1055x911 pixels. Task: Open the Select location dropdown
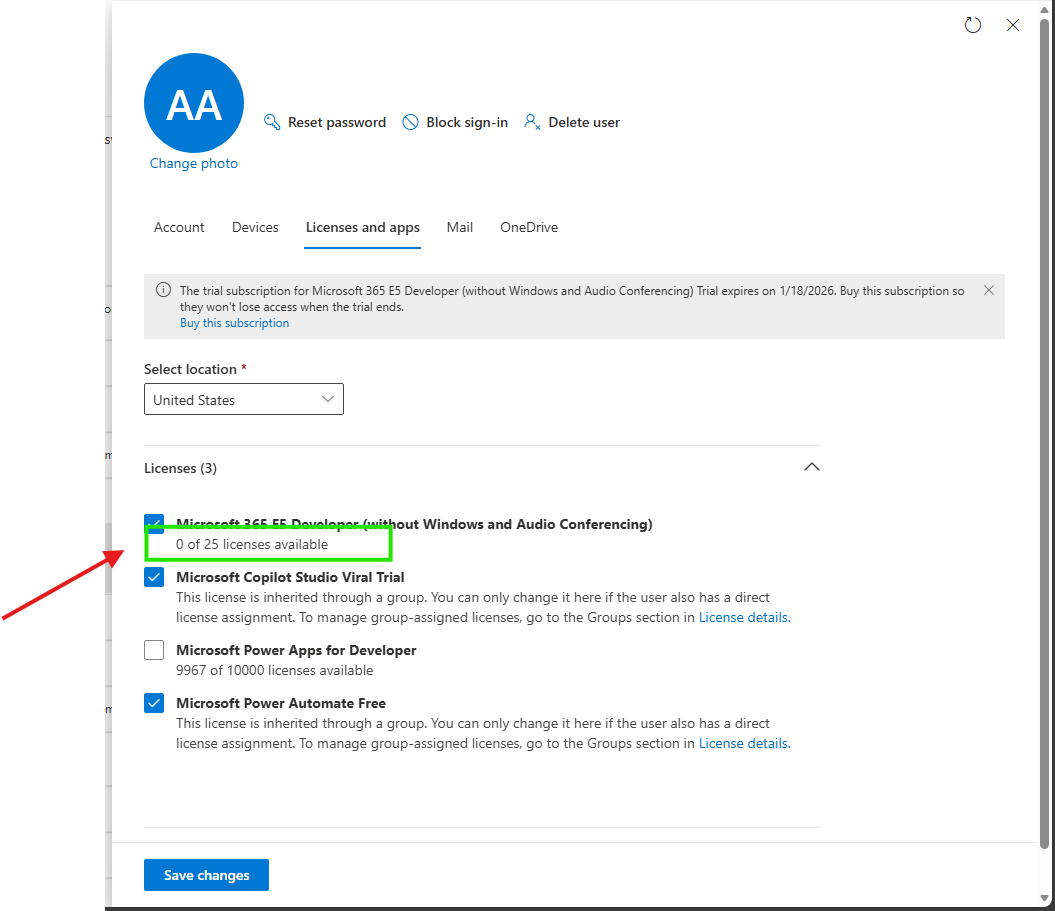point(244,399)
